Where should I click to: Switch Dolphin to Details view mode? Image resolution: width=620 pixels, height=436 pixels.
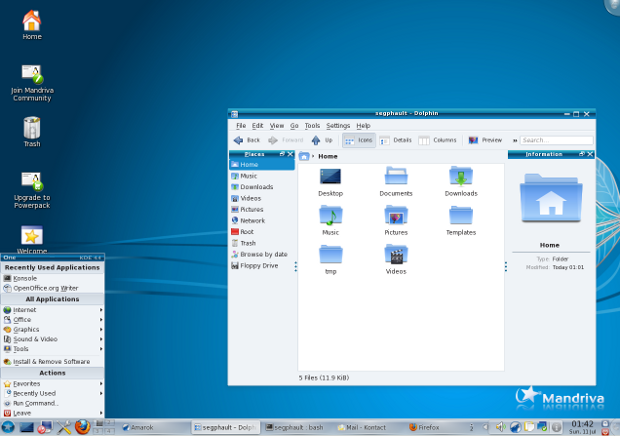click(395, 140)
